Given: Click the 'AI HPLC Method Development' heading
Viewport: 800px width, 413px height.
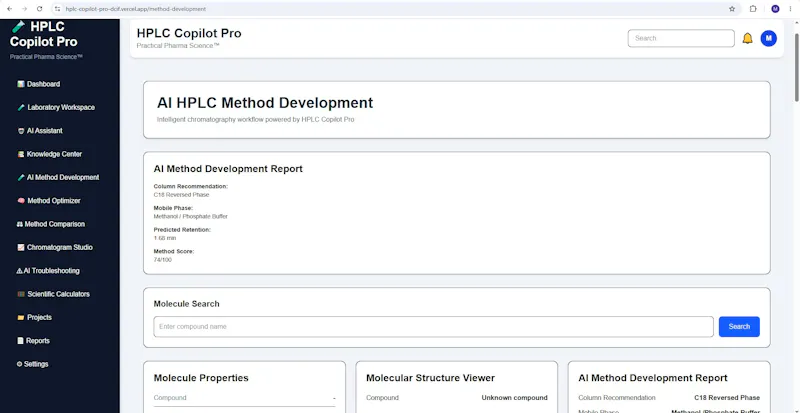Looking at the screenshot, I should [265, 103].
